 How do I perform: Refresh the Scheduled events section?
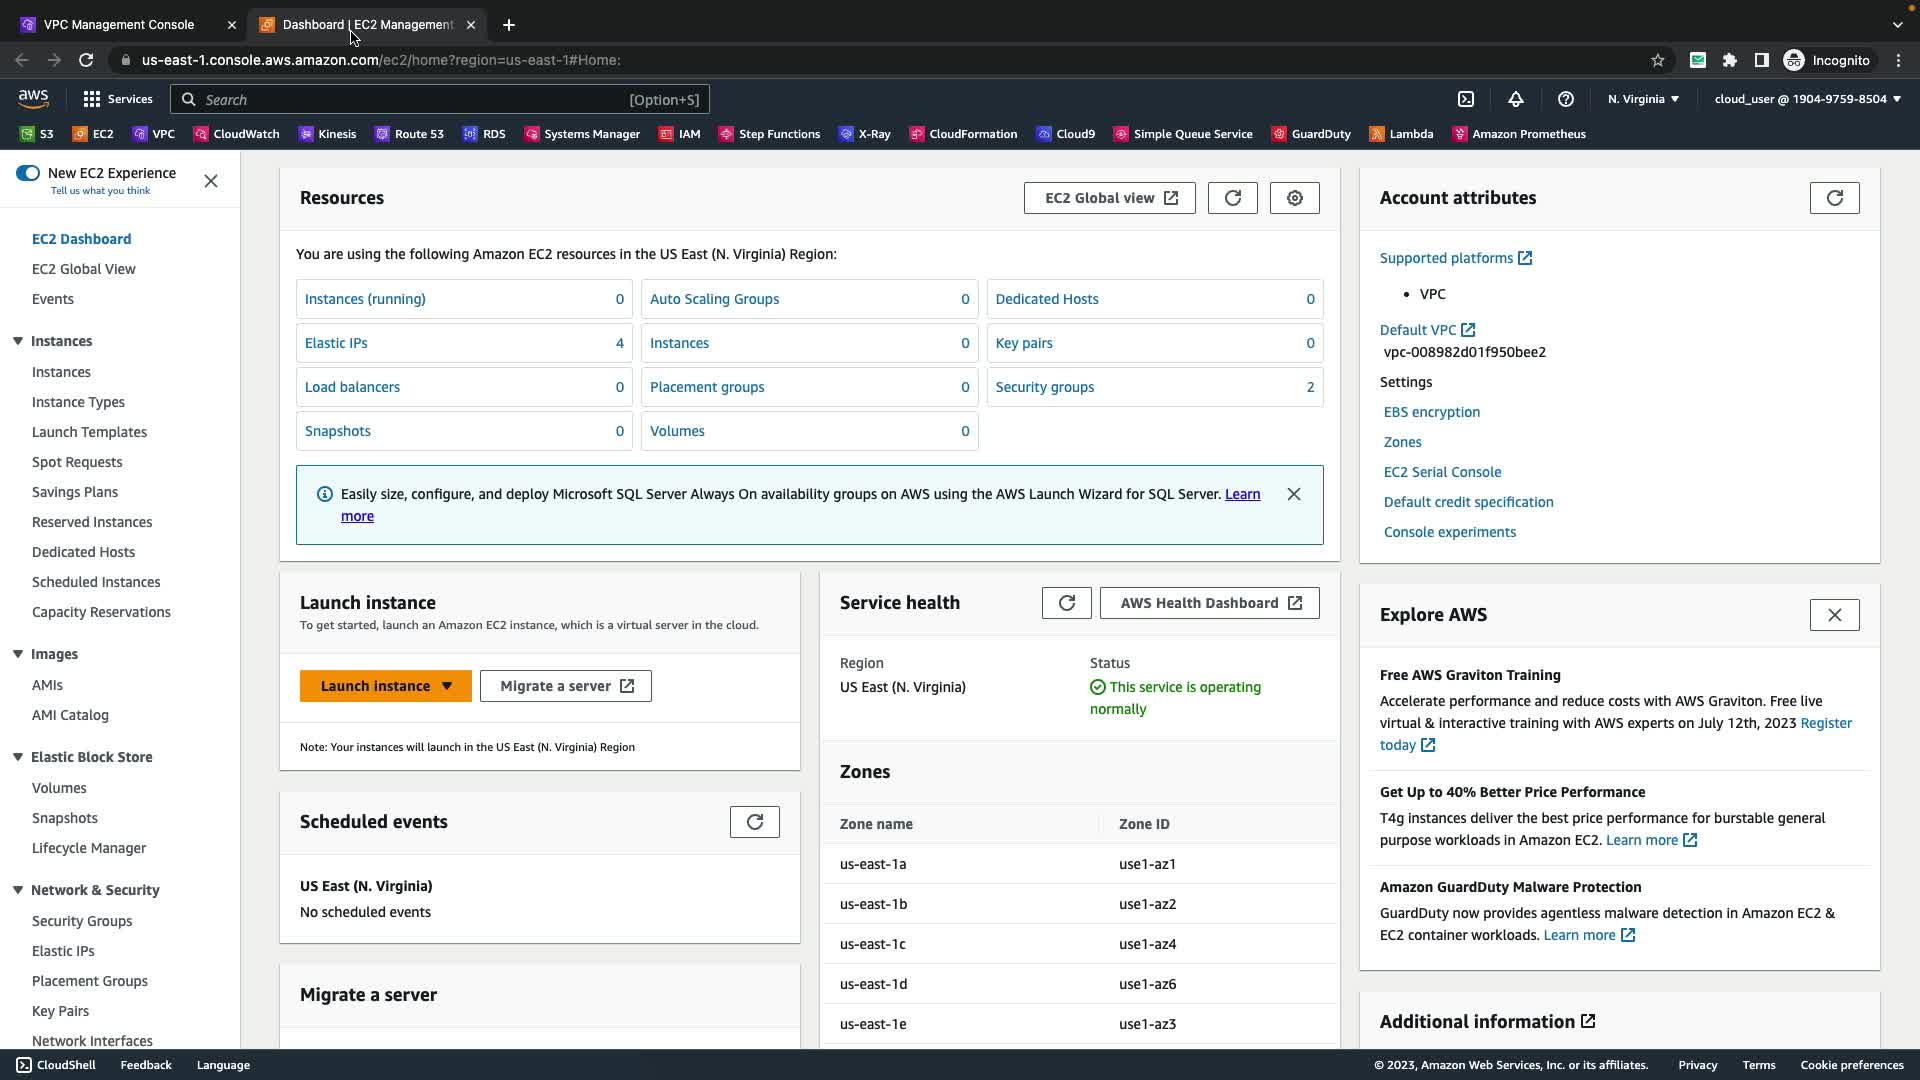click(755, 822)
